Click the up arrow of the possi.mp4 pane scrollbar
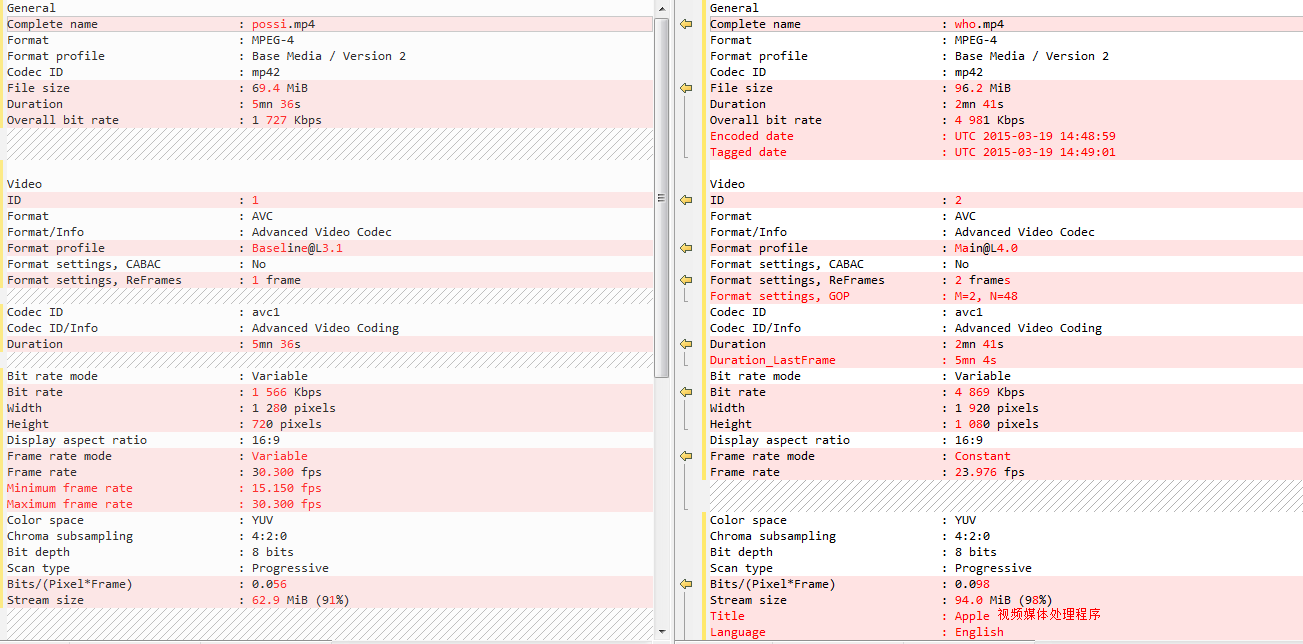The image size is (1303, 644). click(661, 8)
